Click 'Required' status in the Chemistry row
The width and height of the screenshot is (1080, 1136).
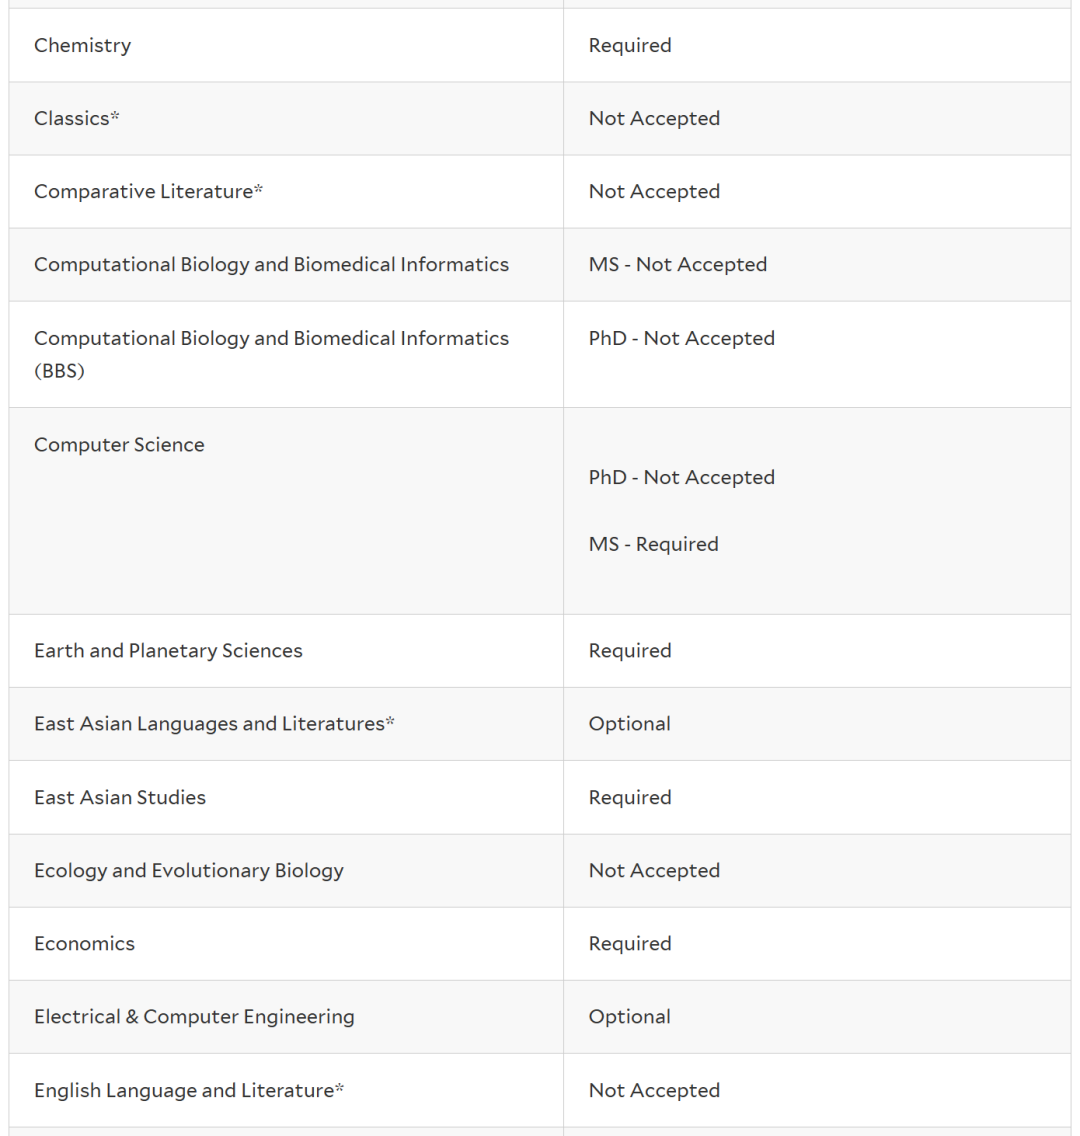tap(629, 45)
